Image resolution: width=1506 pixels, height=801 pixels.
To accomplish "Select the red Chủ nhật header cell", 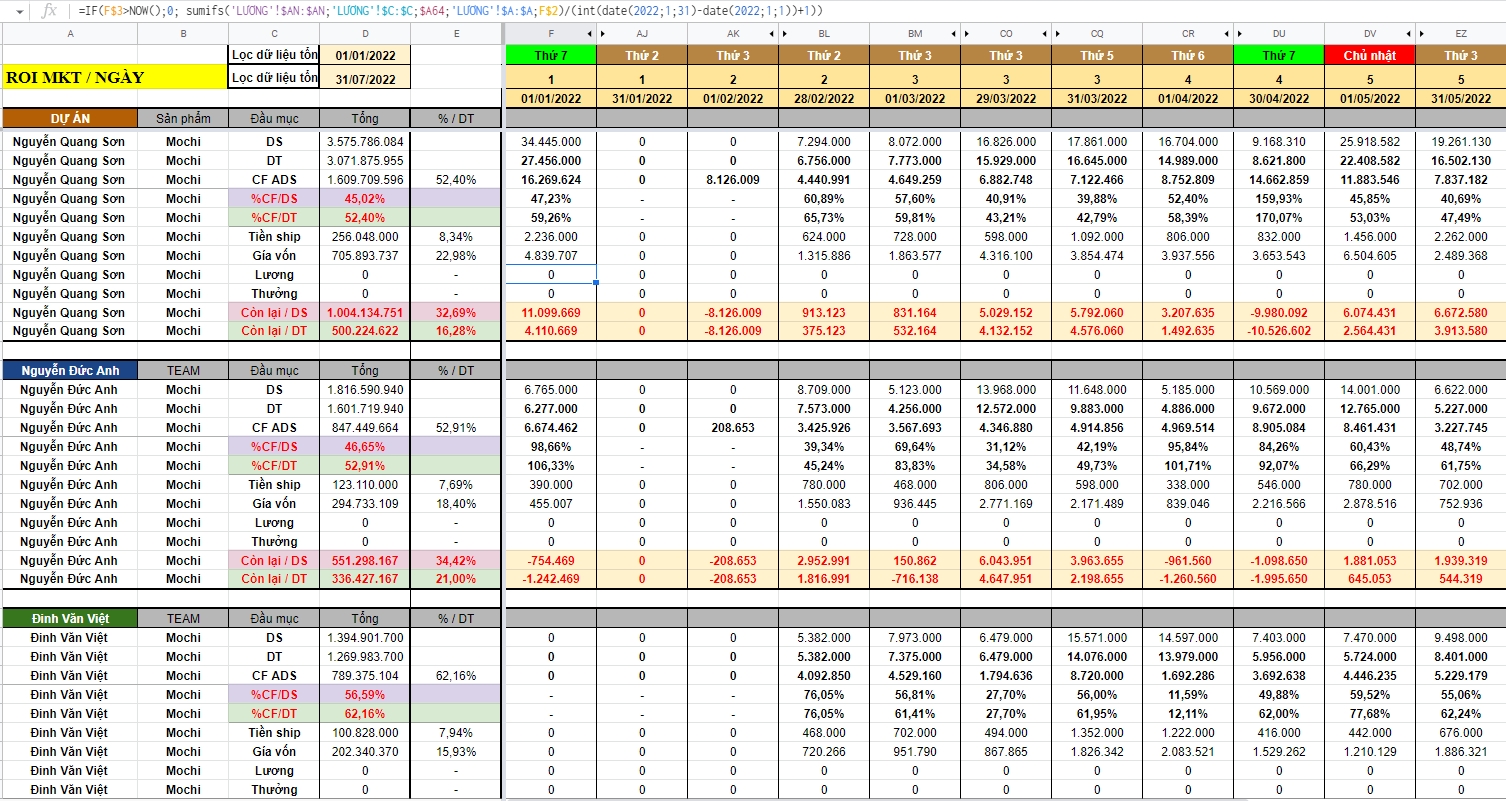I will tap(1370, 56).
